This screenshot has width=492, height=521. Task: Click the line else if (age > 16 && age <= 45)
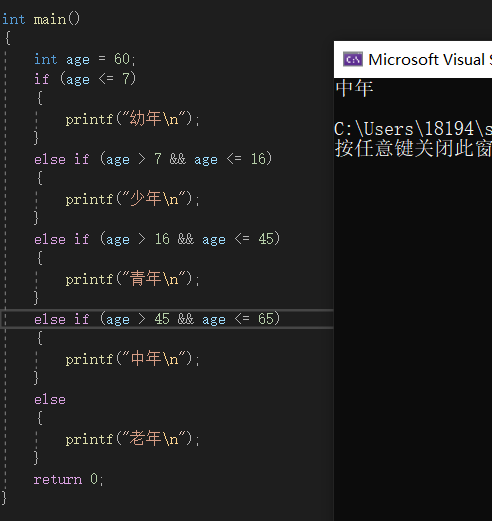157,239
